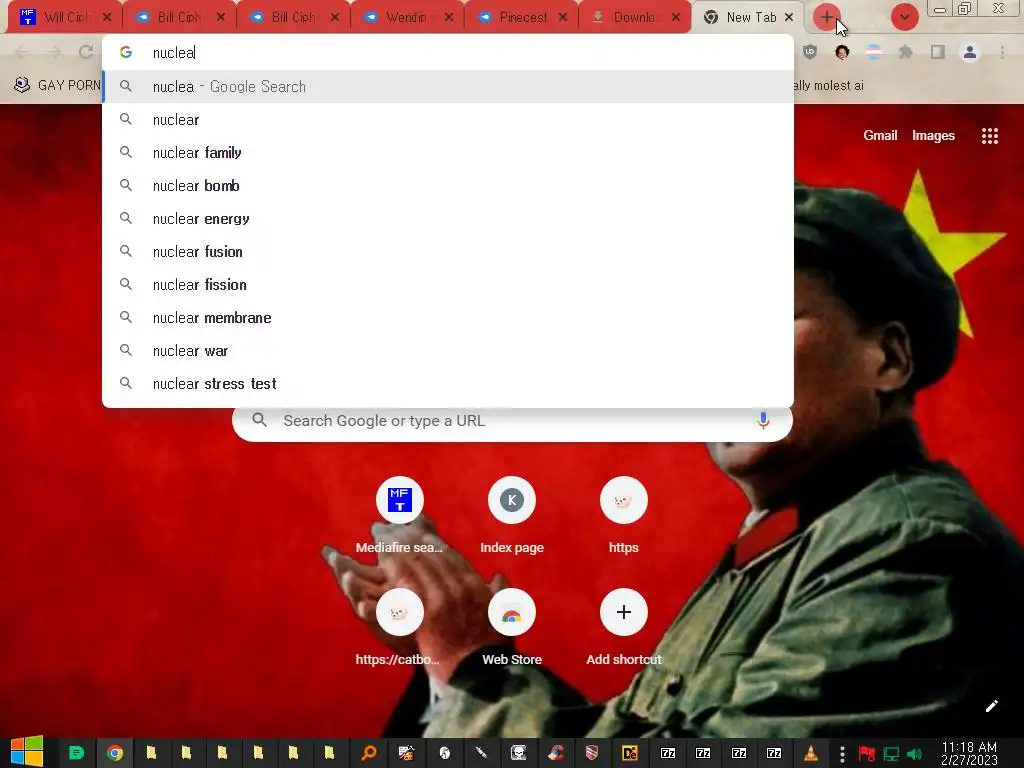Expand the tab search dropdown arrow
This screenshot has width=1024, height=768.
904,17
